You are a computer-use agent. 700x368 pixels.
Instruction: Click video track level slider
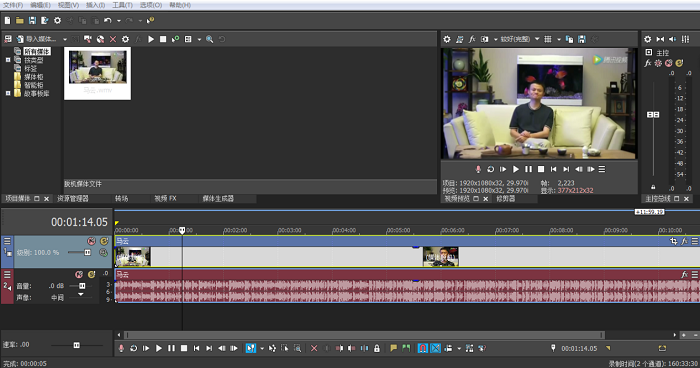click(88, 253)
